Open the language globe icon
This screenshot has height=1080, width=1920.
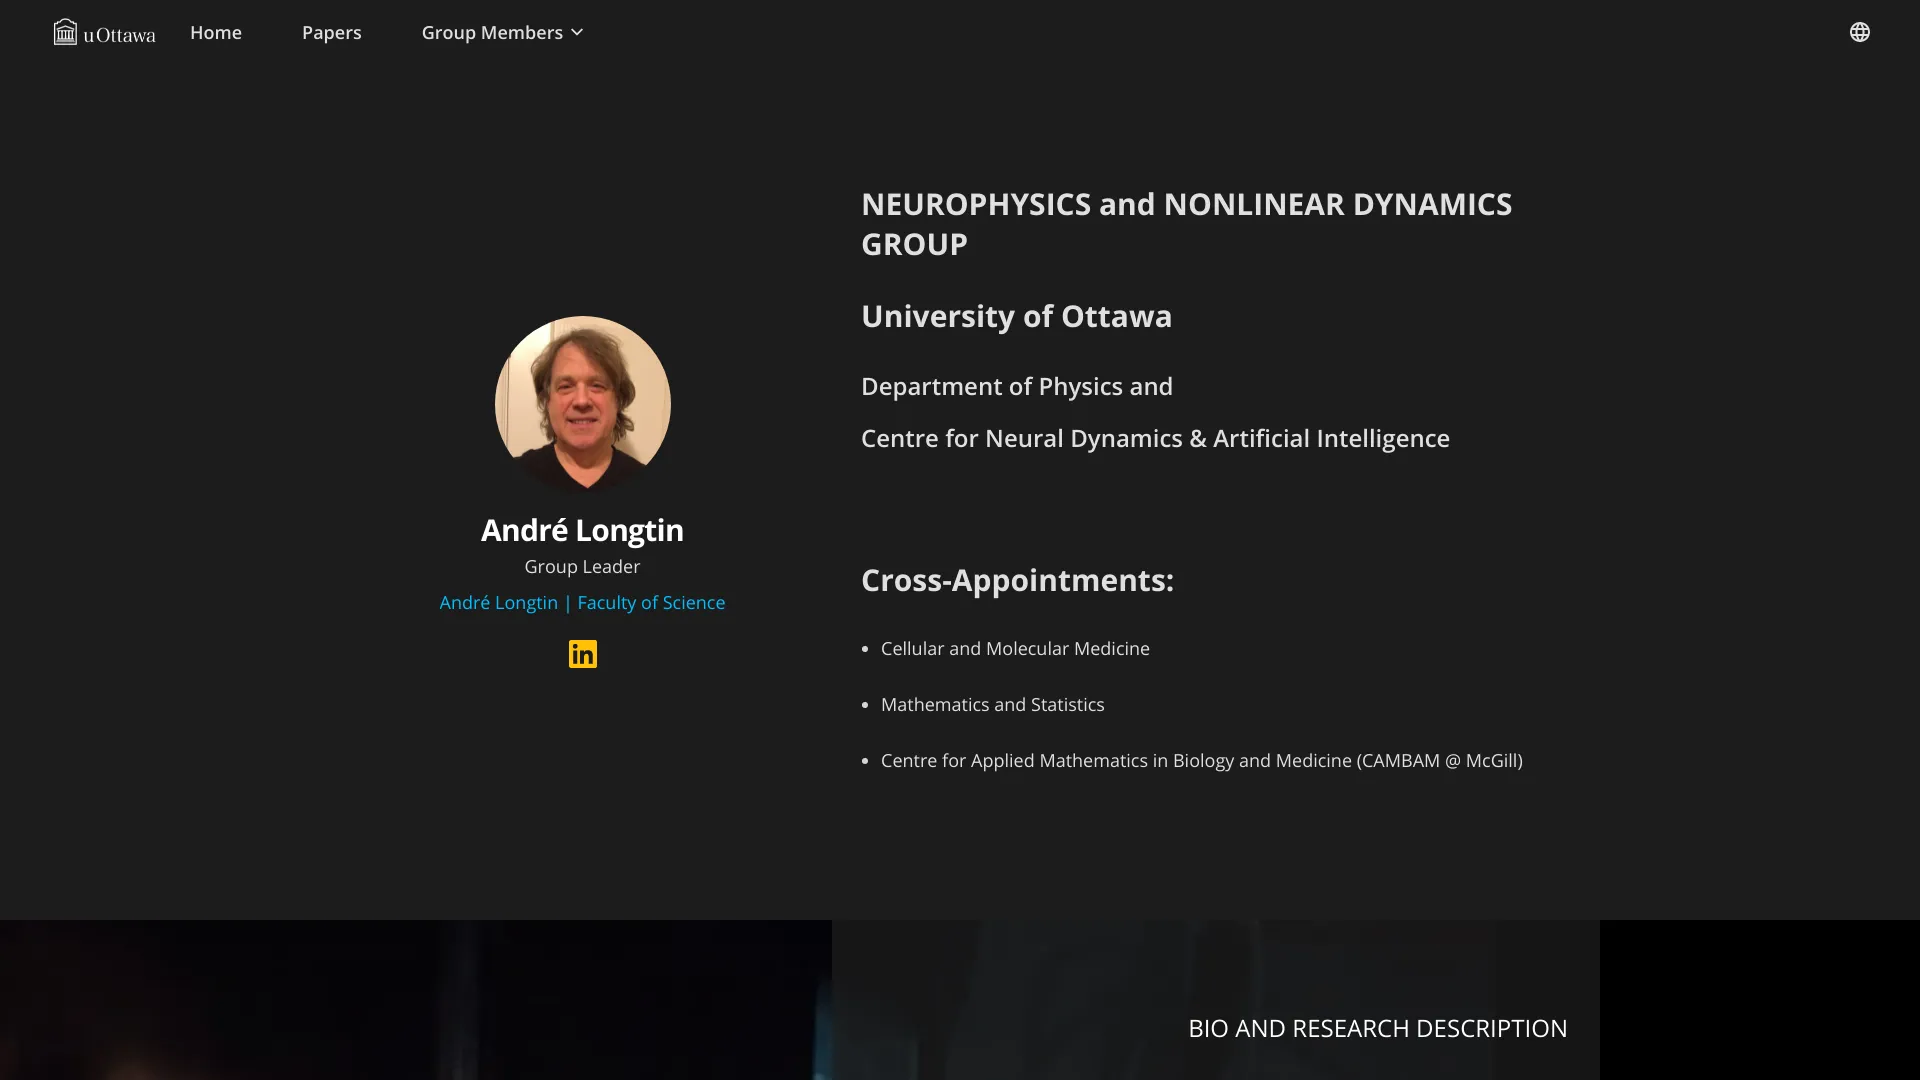pos(1859,32)
